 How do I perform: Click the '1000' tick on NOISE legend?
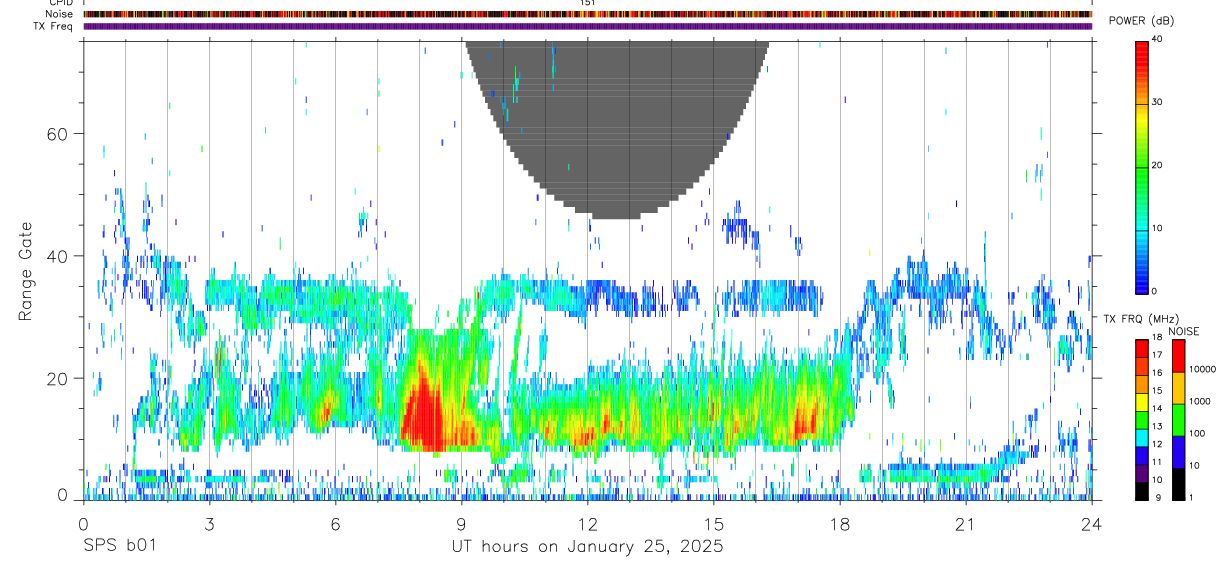point(1201,401)
